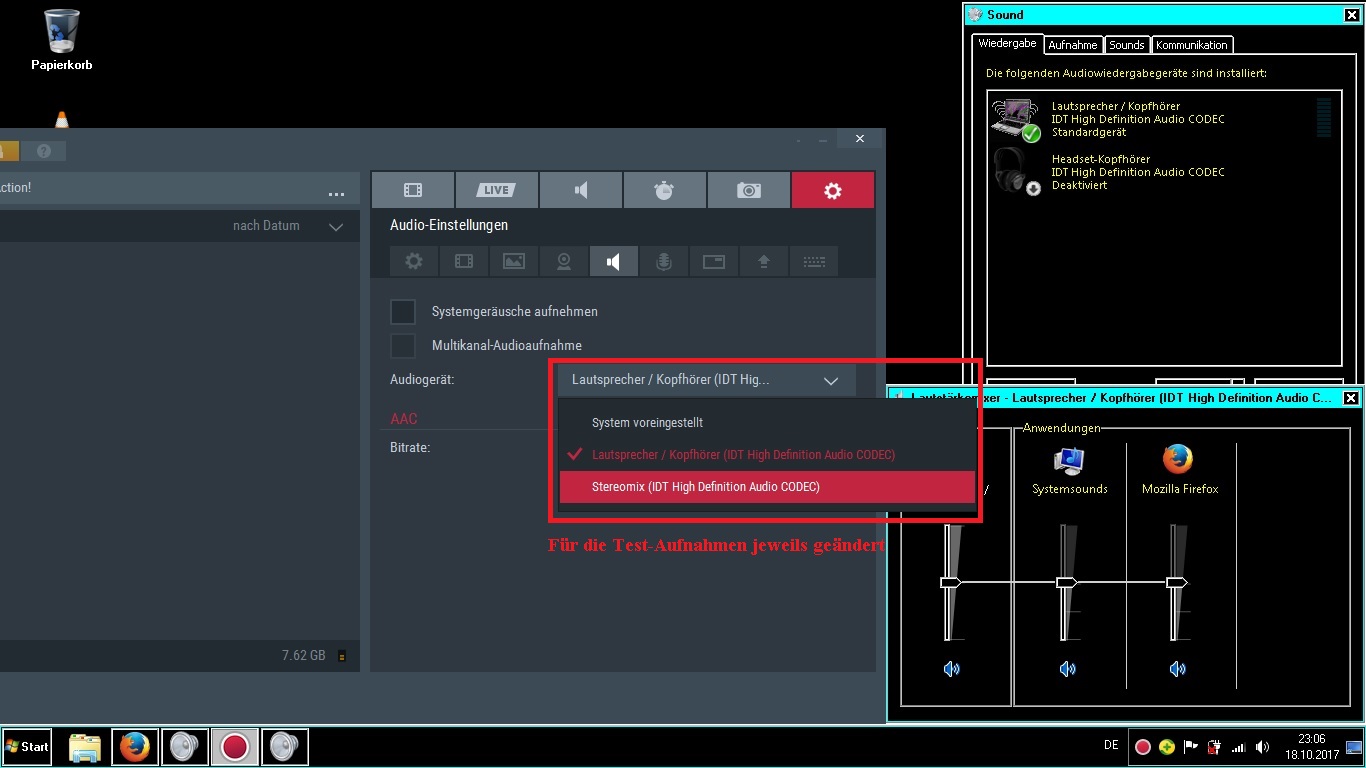Open the red settings gear tab
This screenshot has height=768, width=1366.
833,190
